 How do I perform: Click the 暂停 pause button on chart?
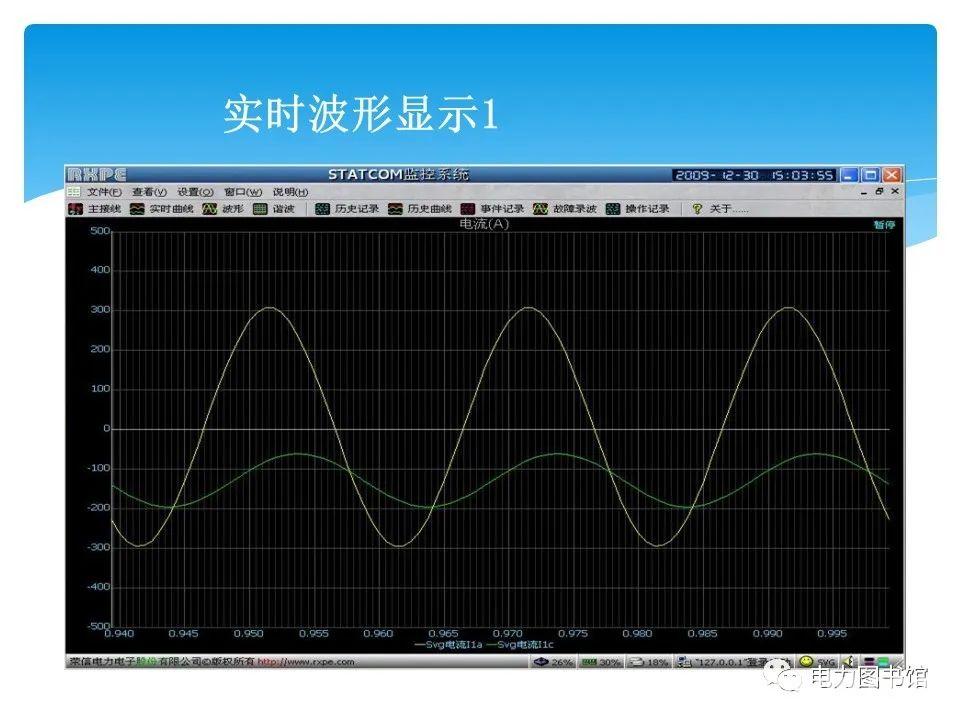point(884,225)
